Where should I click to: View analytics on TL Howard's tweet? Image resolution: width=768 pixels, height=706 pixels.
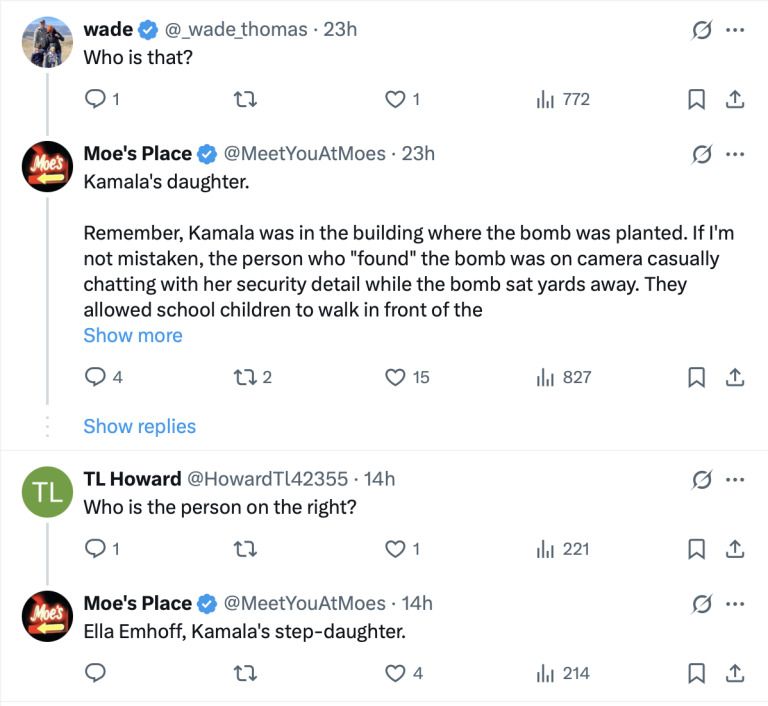564,549
